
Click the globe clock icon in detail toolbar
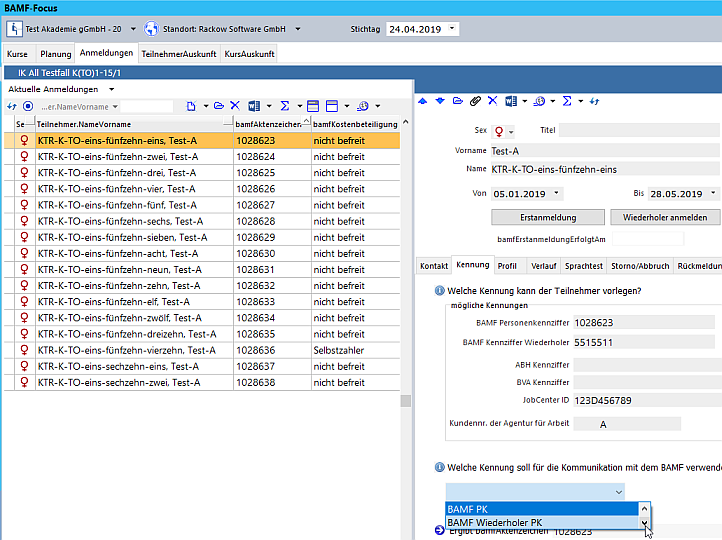coord(539,101)
